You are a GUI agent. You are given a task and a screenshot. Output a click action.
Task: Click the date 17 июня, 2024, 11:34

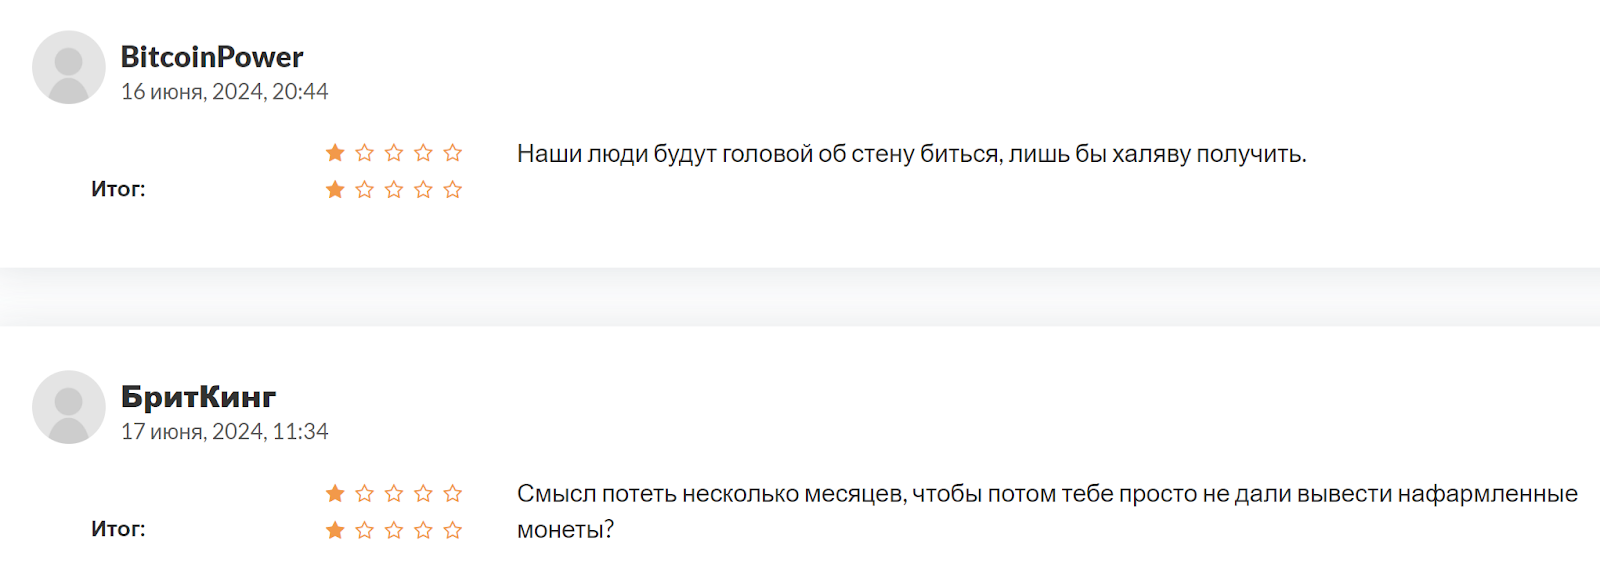(224, 432)
